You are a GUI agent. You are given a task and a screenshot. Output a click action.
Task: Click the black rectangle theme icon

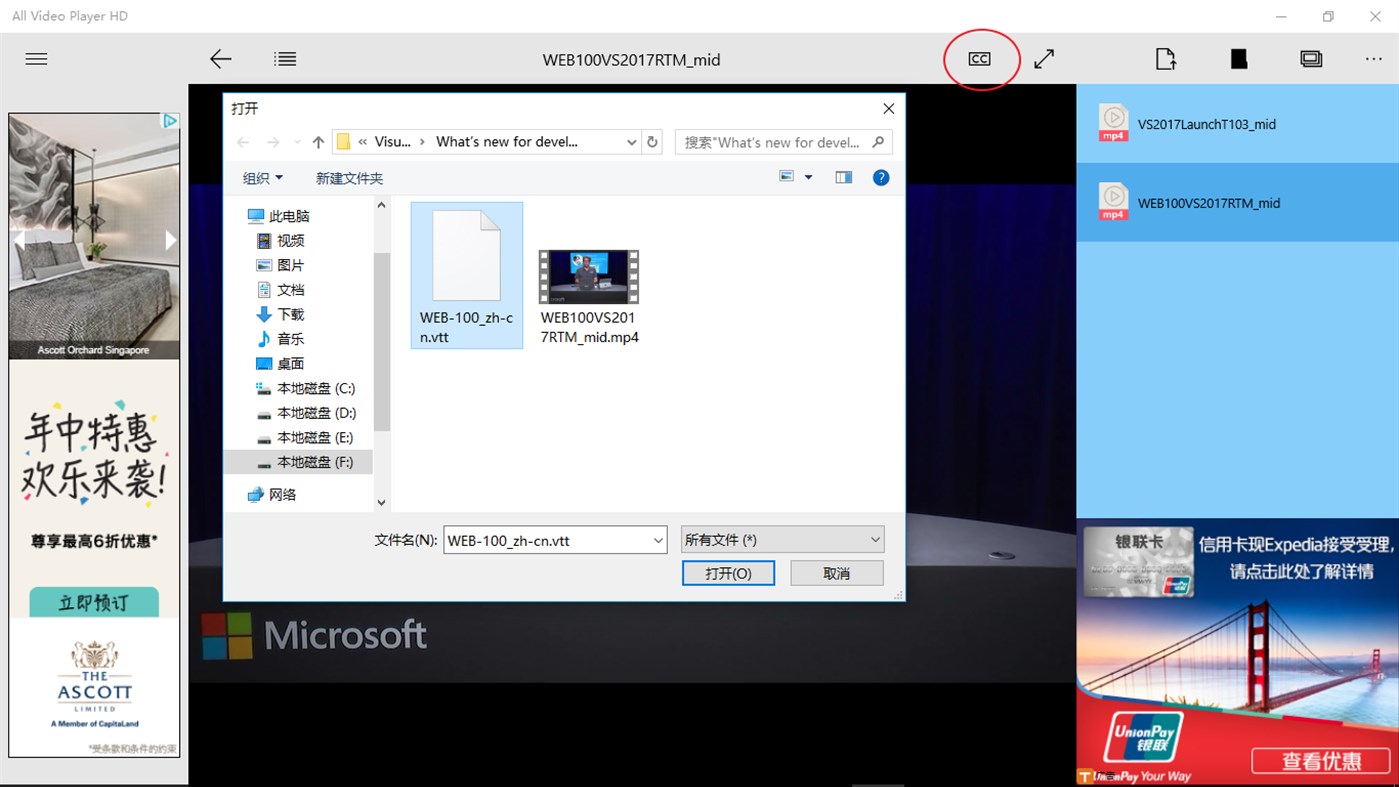click(x=1238, y=58)
